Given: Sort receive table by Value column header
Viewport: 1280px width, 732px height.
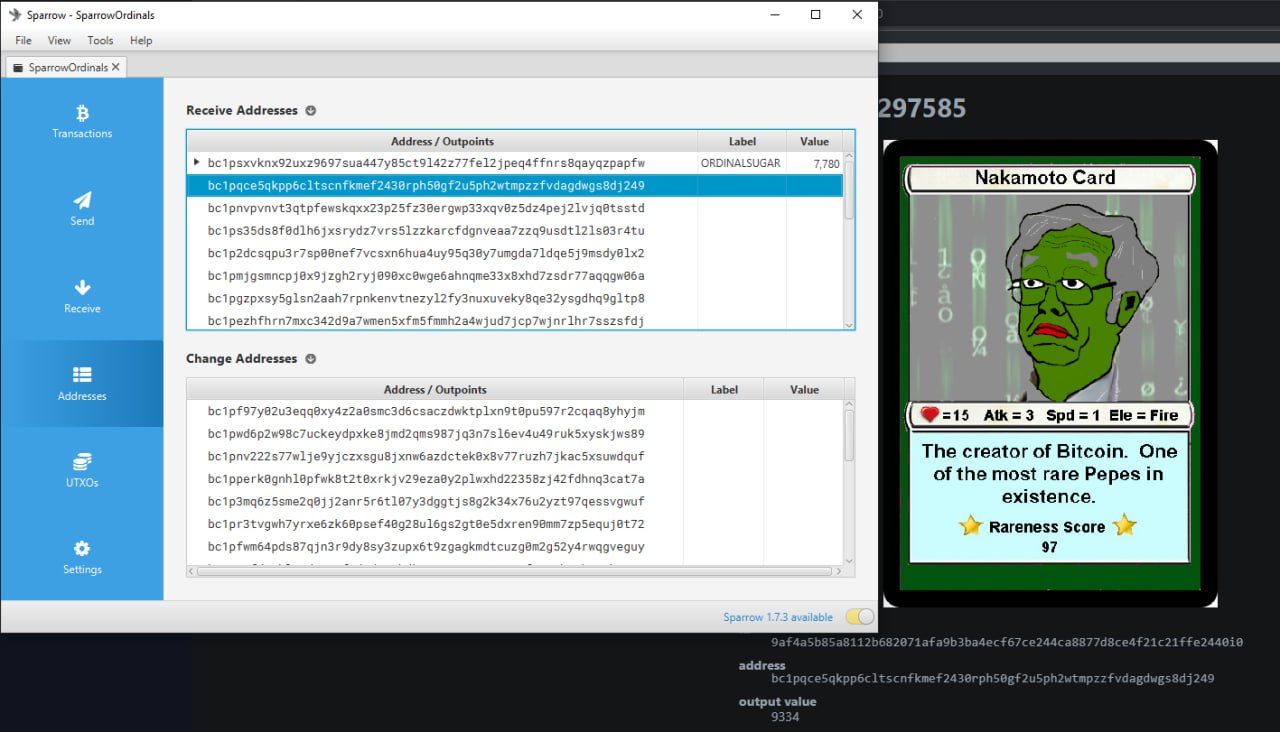Looking at the screenshot, I should click(815, 141).
